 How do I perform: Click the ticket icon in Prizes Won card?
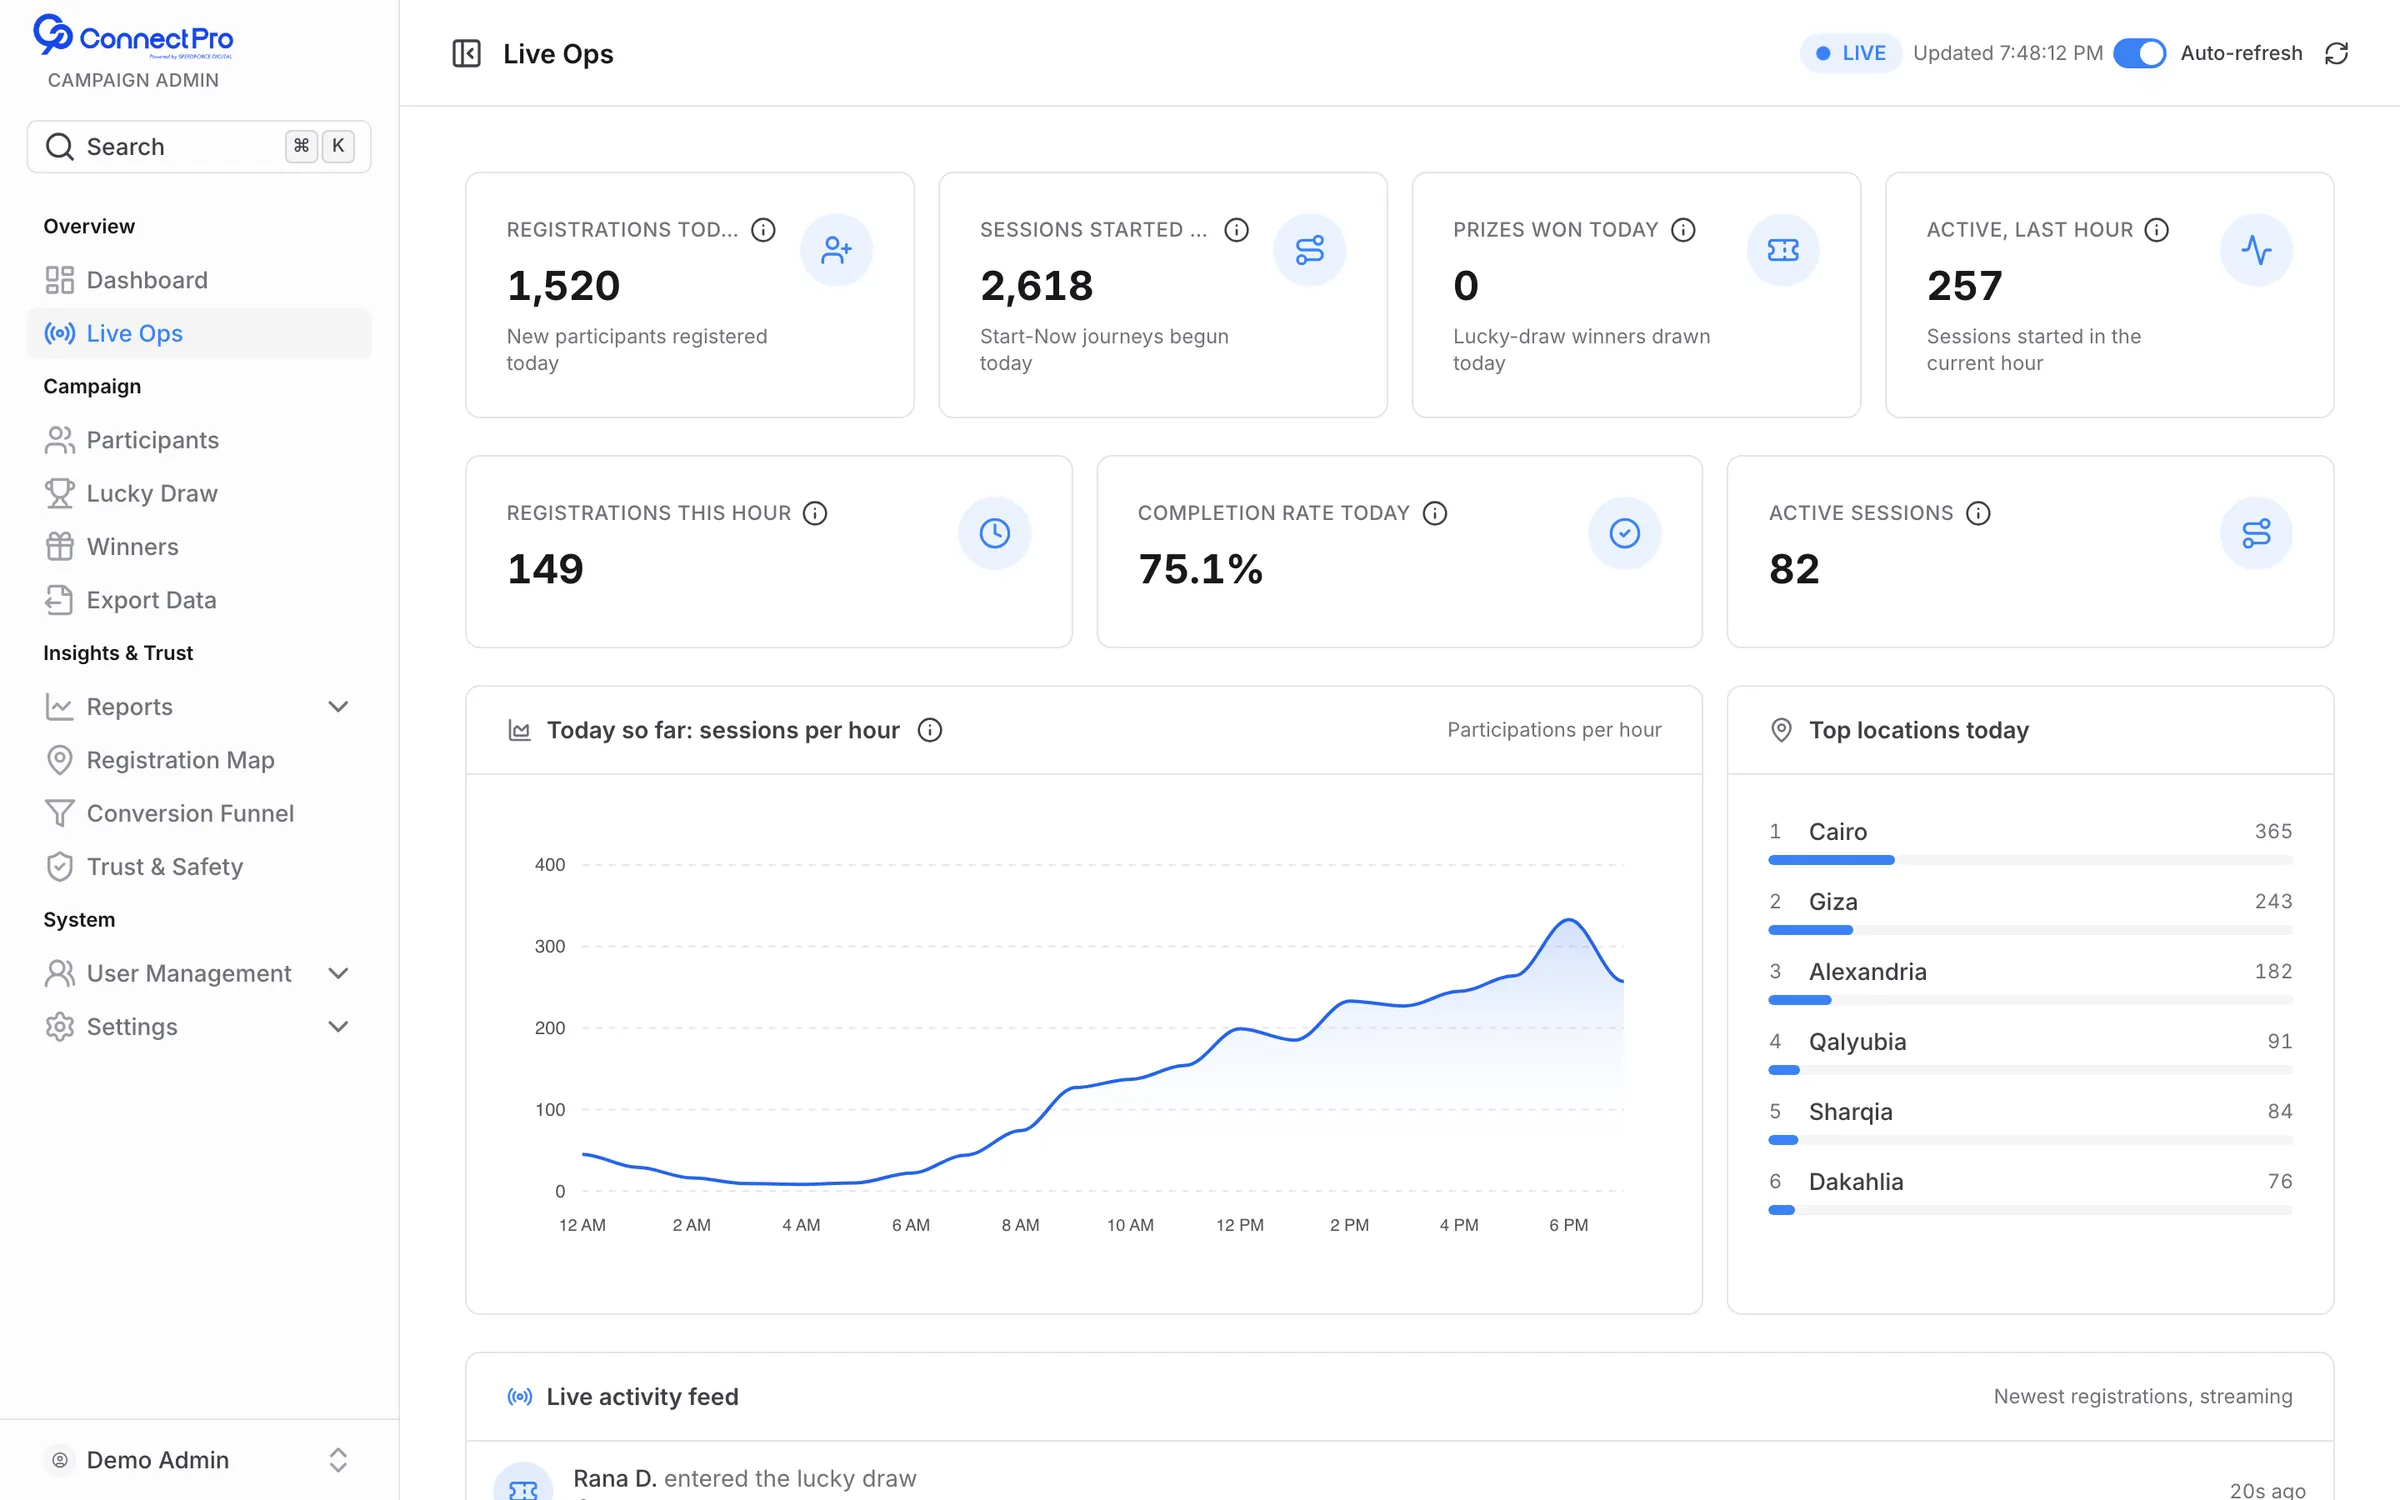tap(1783, 250)
